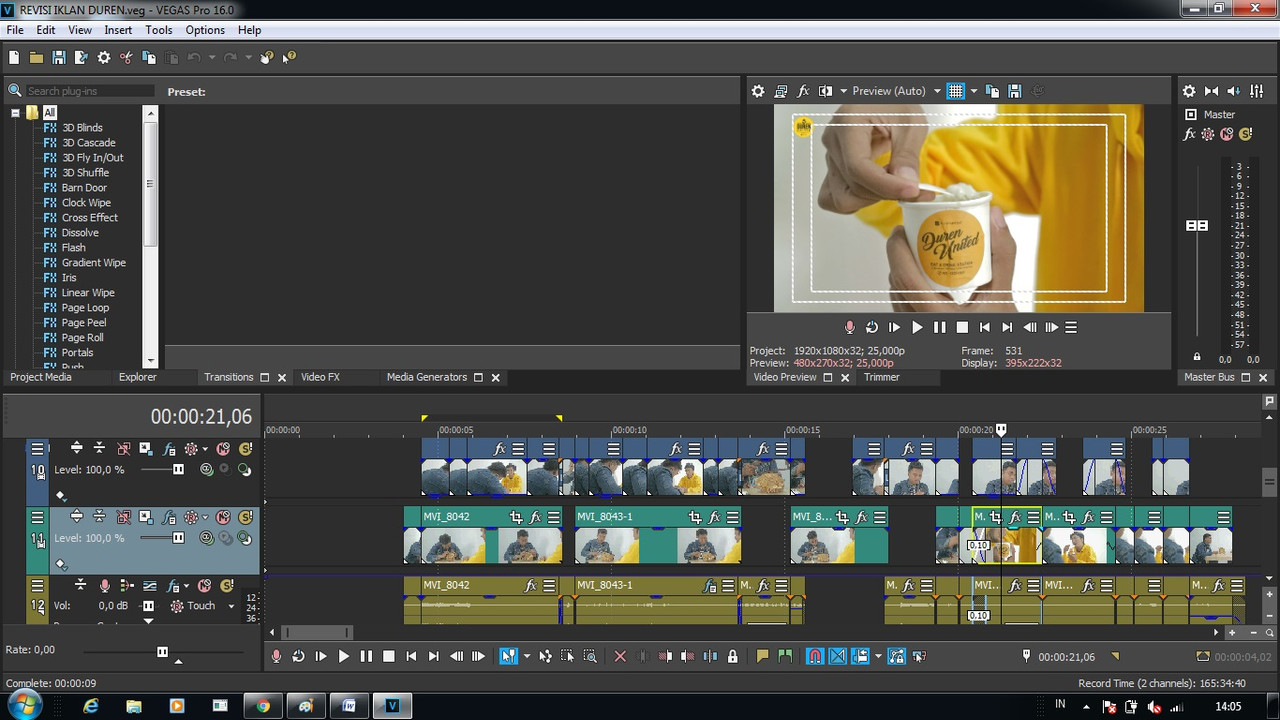This screenshot has width=1280, height=720.
Task: Open event pan/crop on MVI_8042 video clip
Action: pos(516,517)
